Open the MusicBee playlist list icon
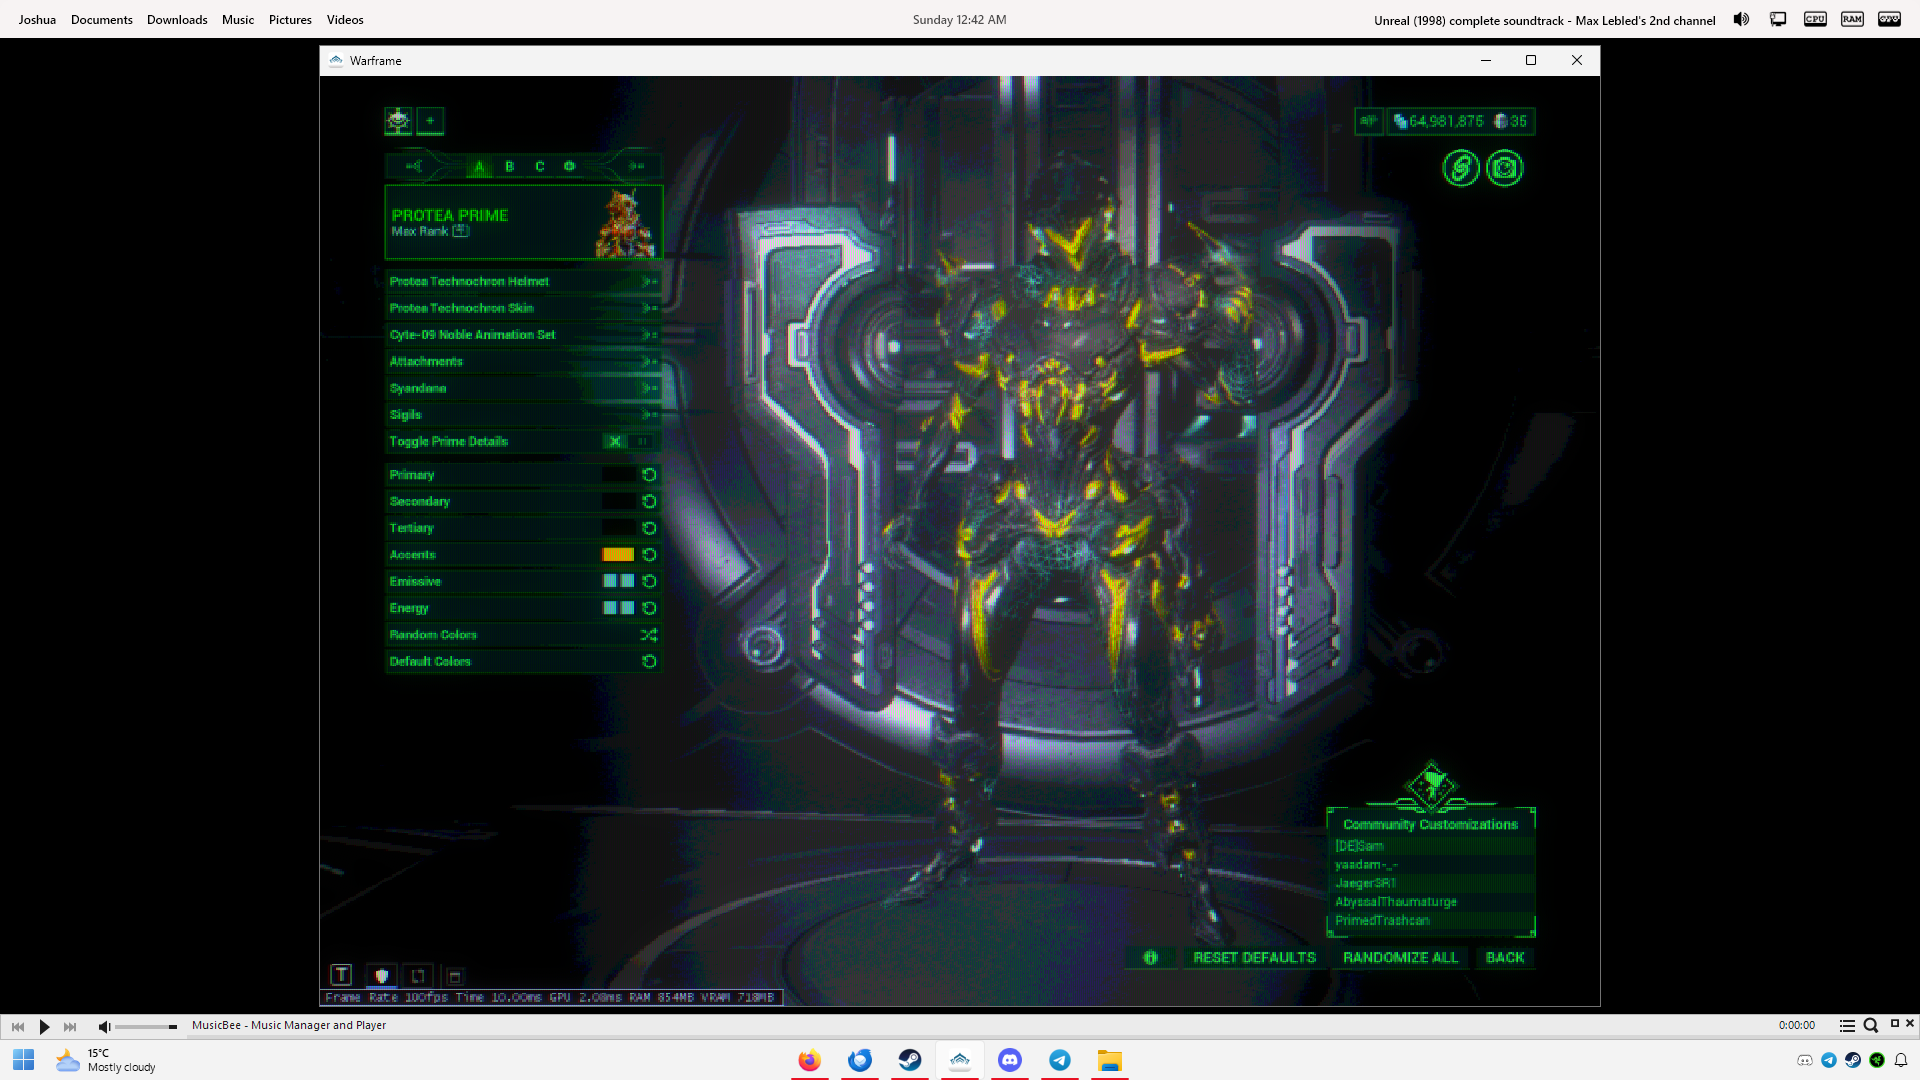 1847,1026
